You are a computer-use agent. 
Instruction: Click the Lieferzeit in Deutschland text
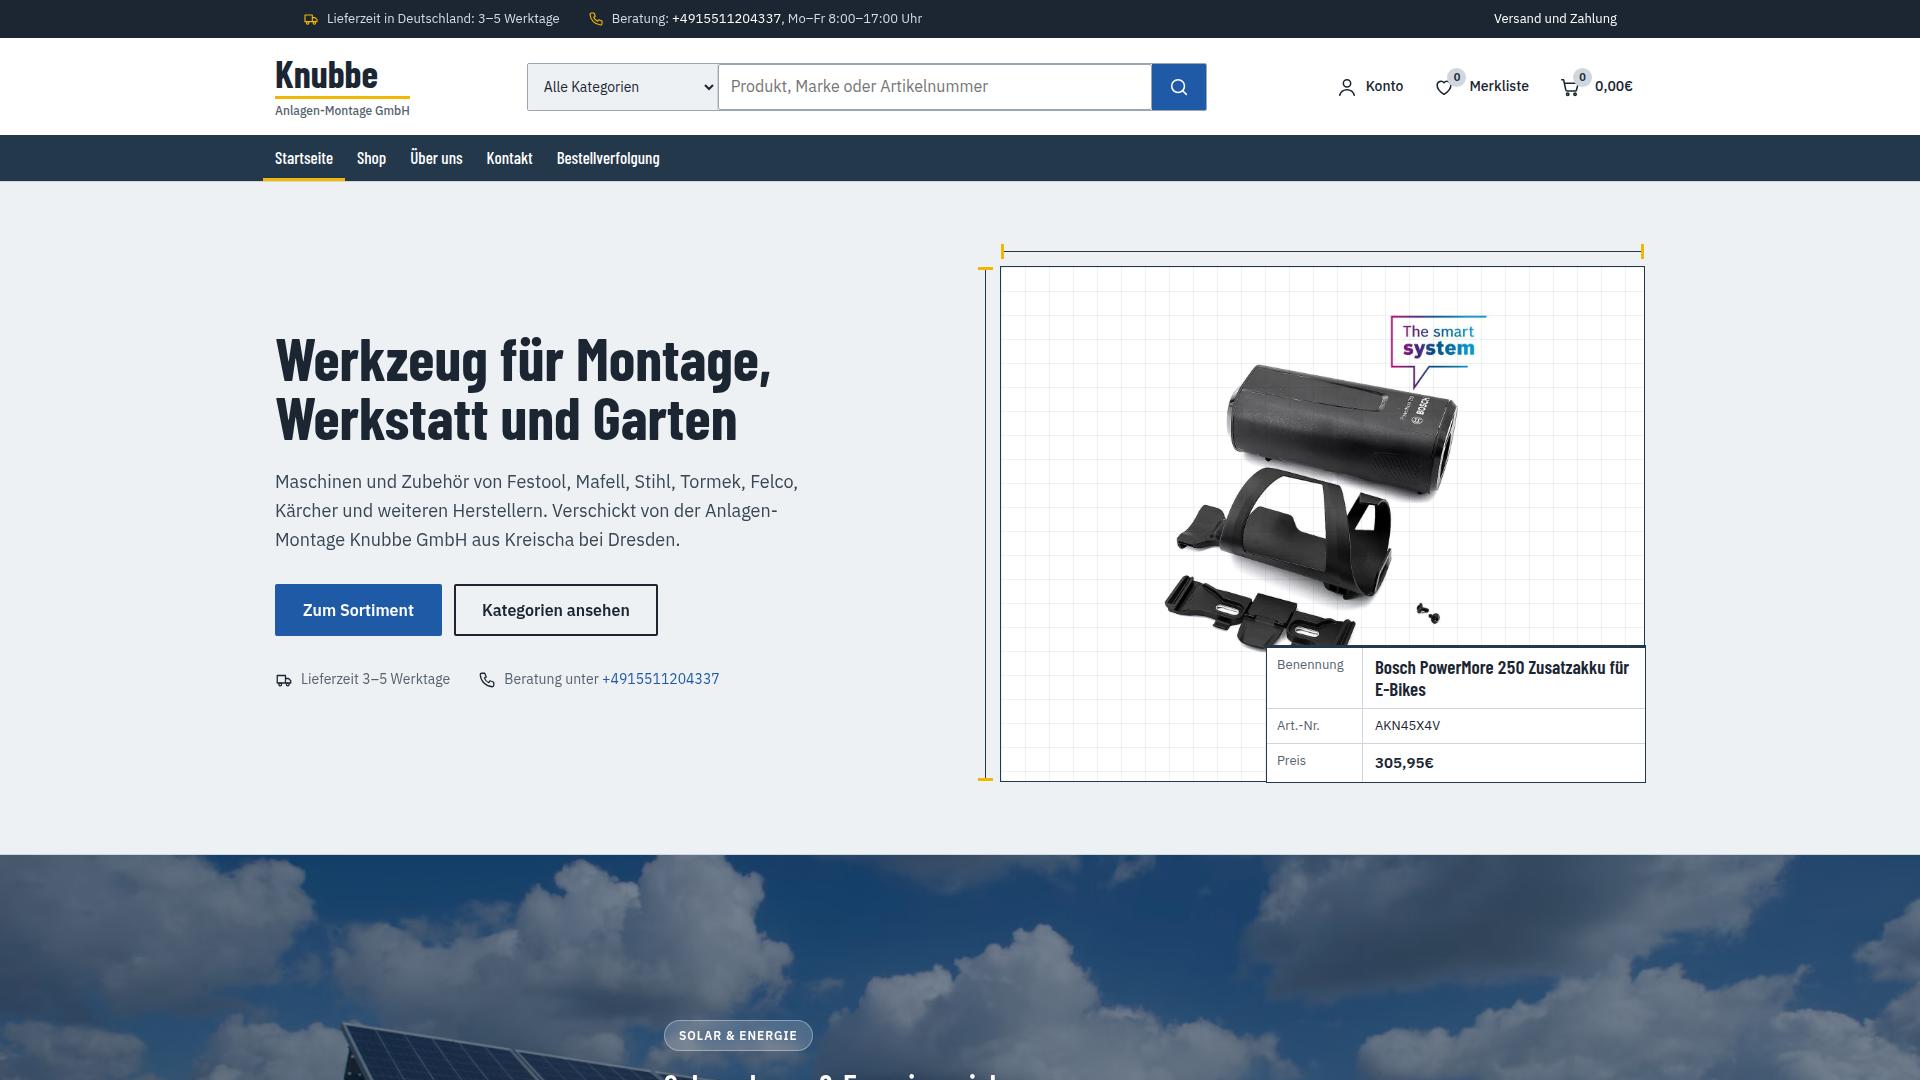click(x=443, y=19)
